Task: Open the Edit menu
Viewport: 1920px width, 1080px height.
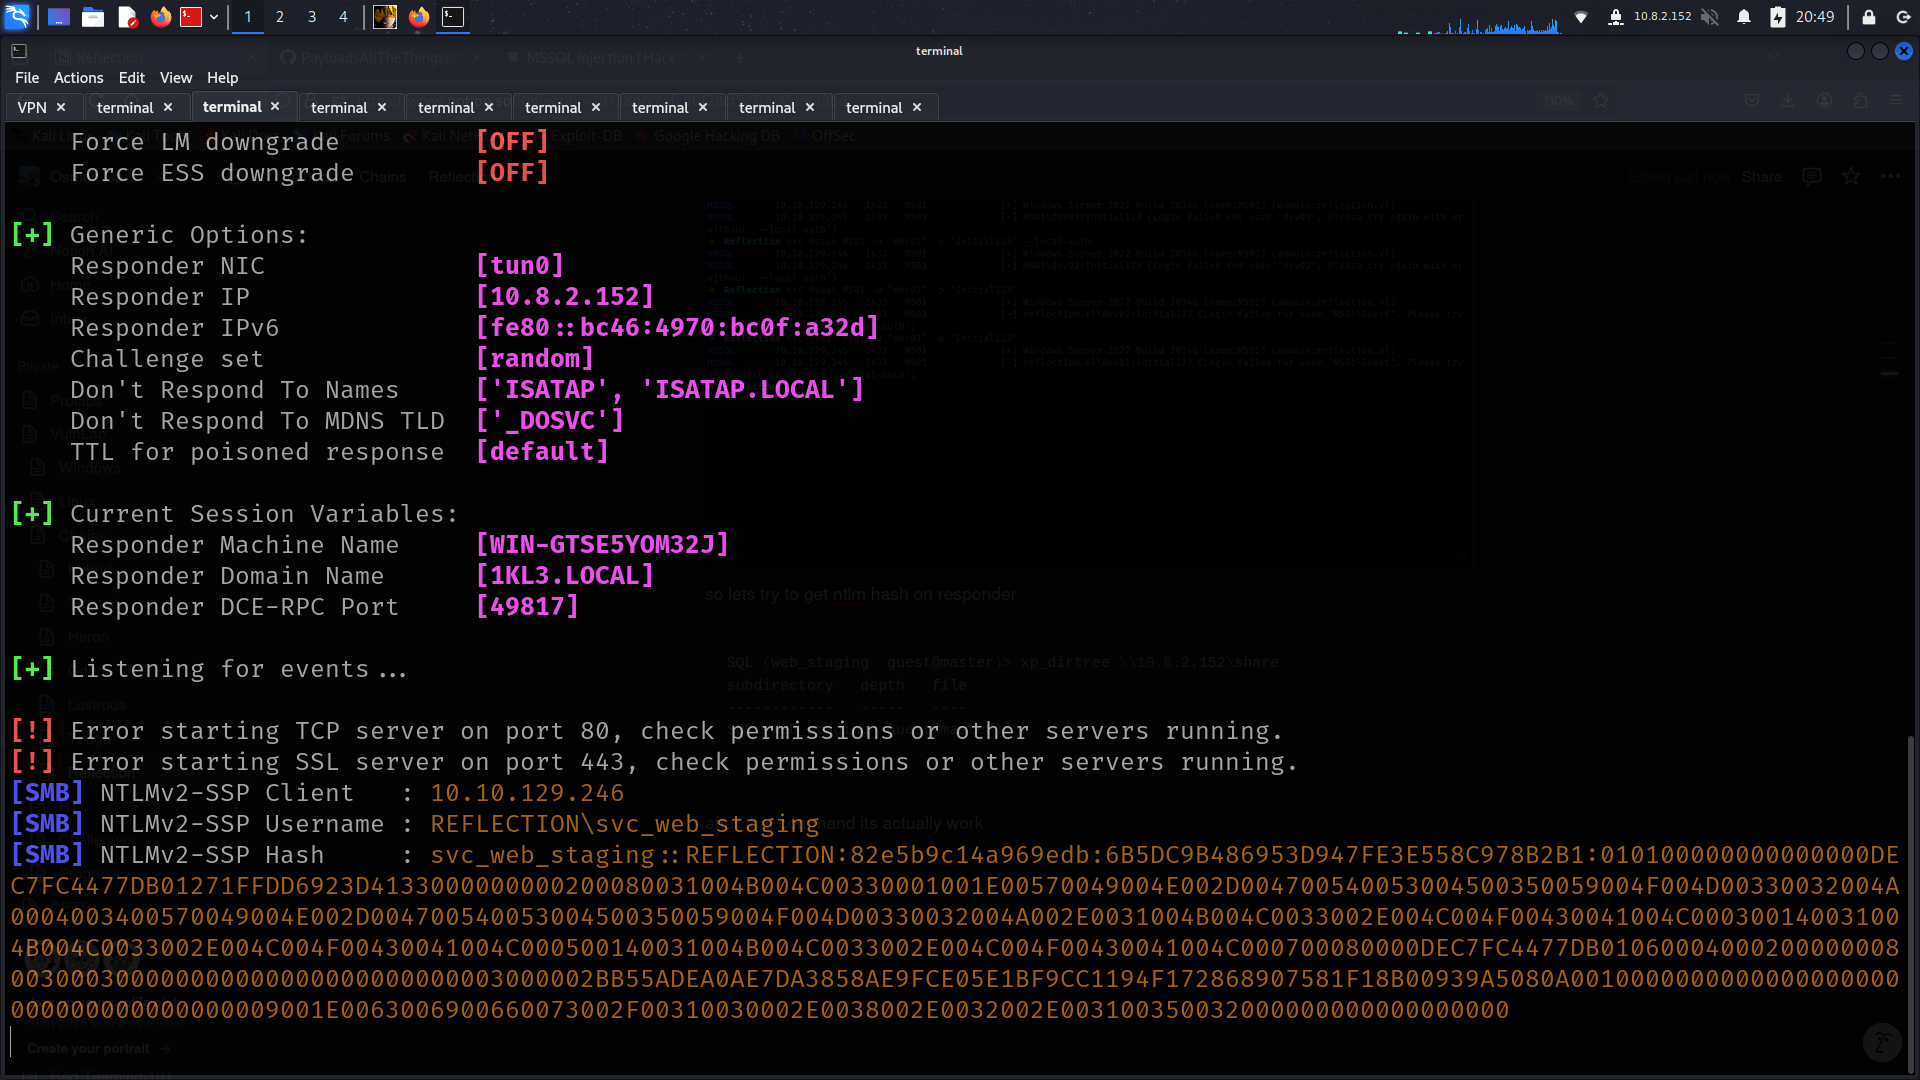Action: (132, 78)
